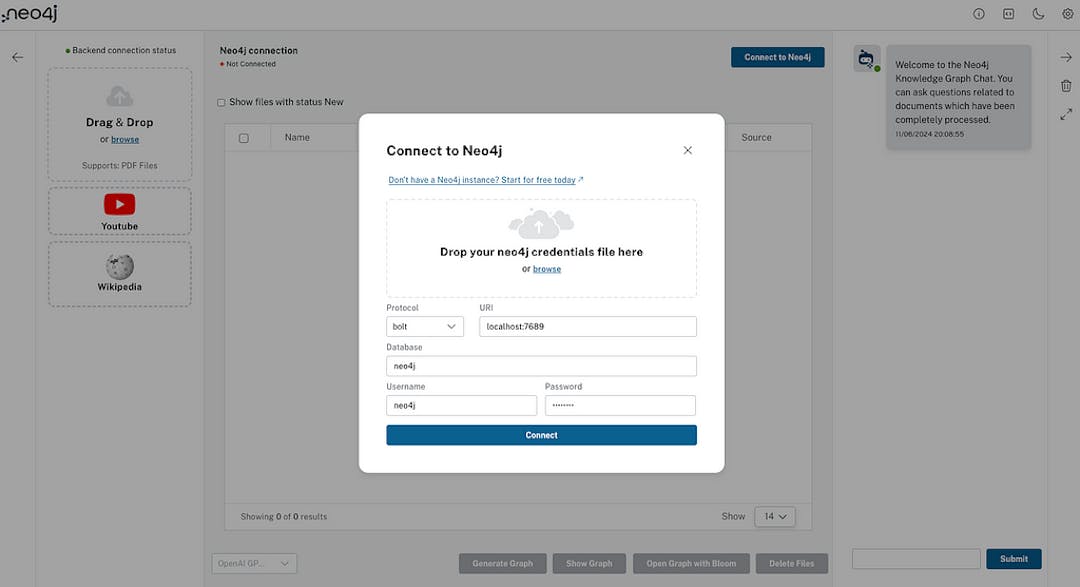Open the Protocol dropdown showing bolt
The image size is (1080, 587).
pos(425,326)
